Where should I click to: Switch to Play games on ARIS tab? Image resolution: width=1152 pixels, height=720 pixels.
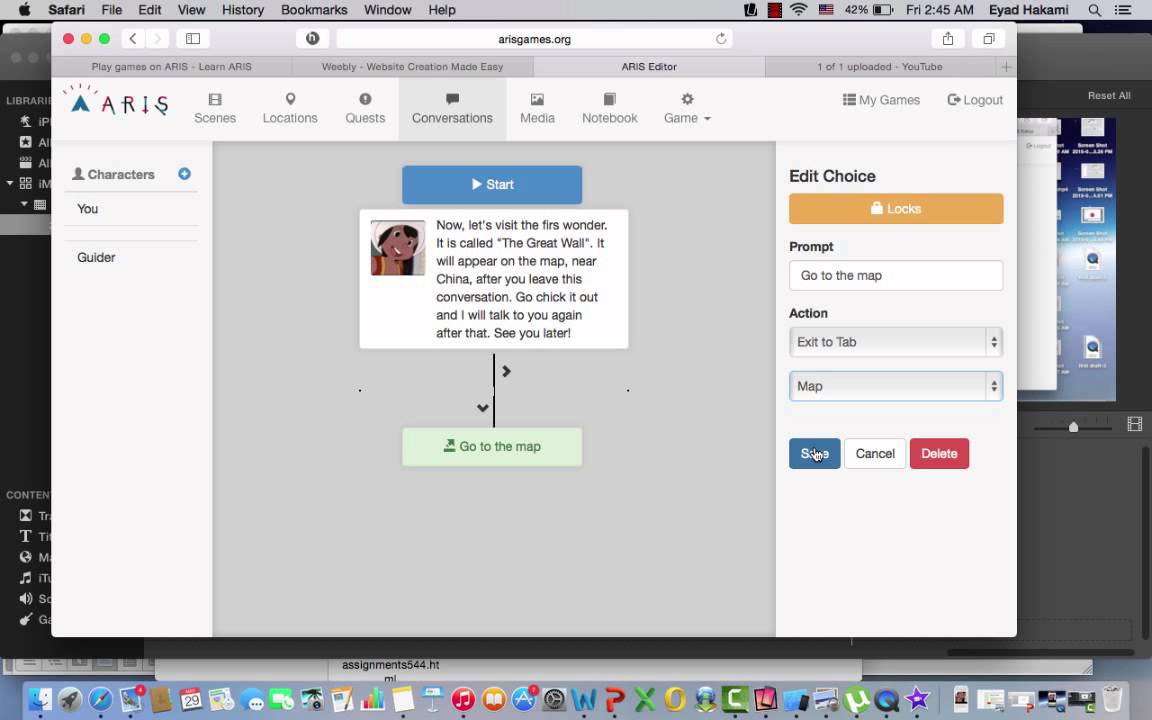click(171, 67)
